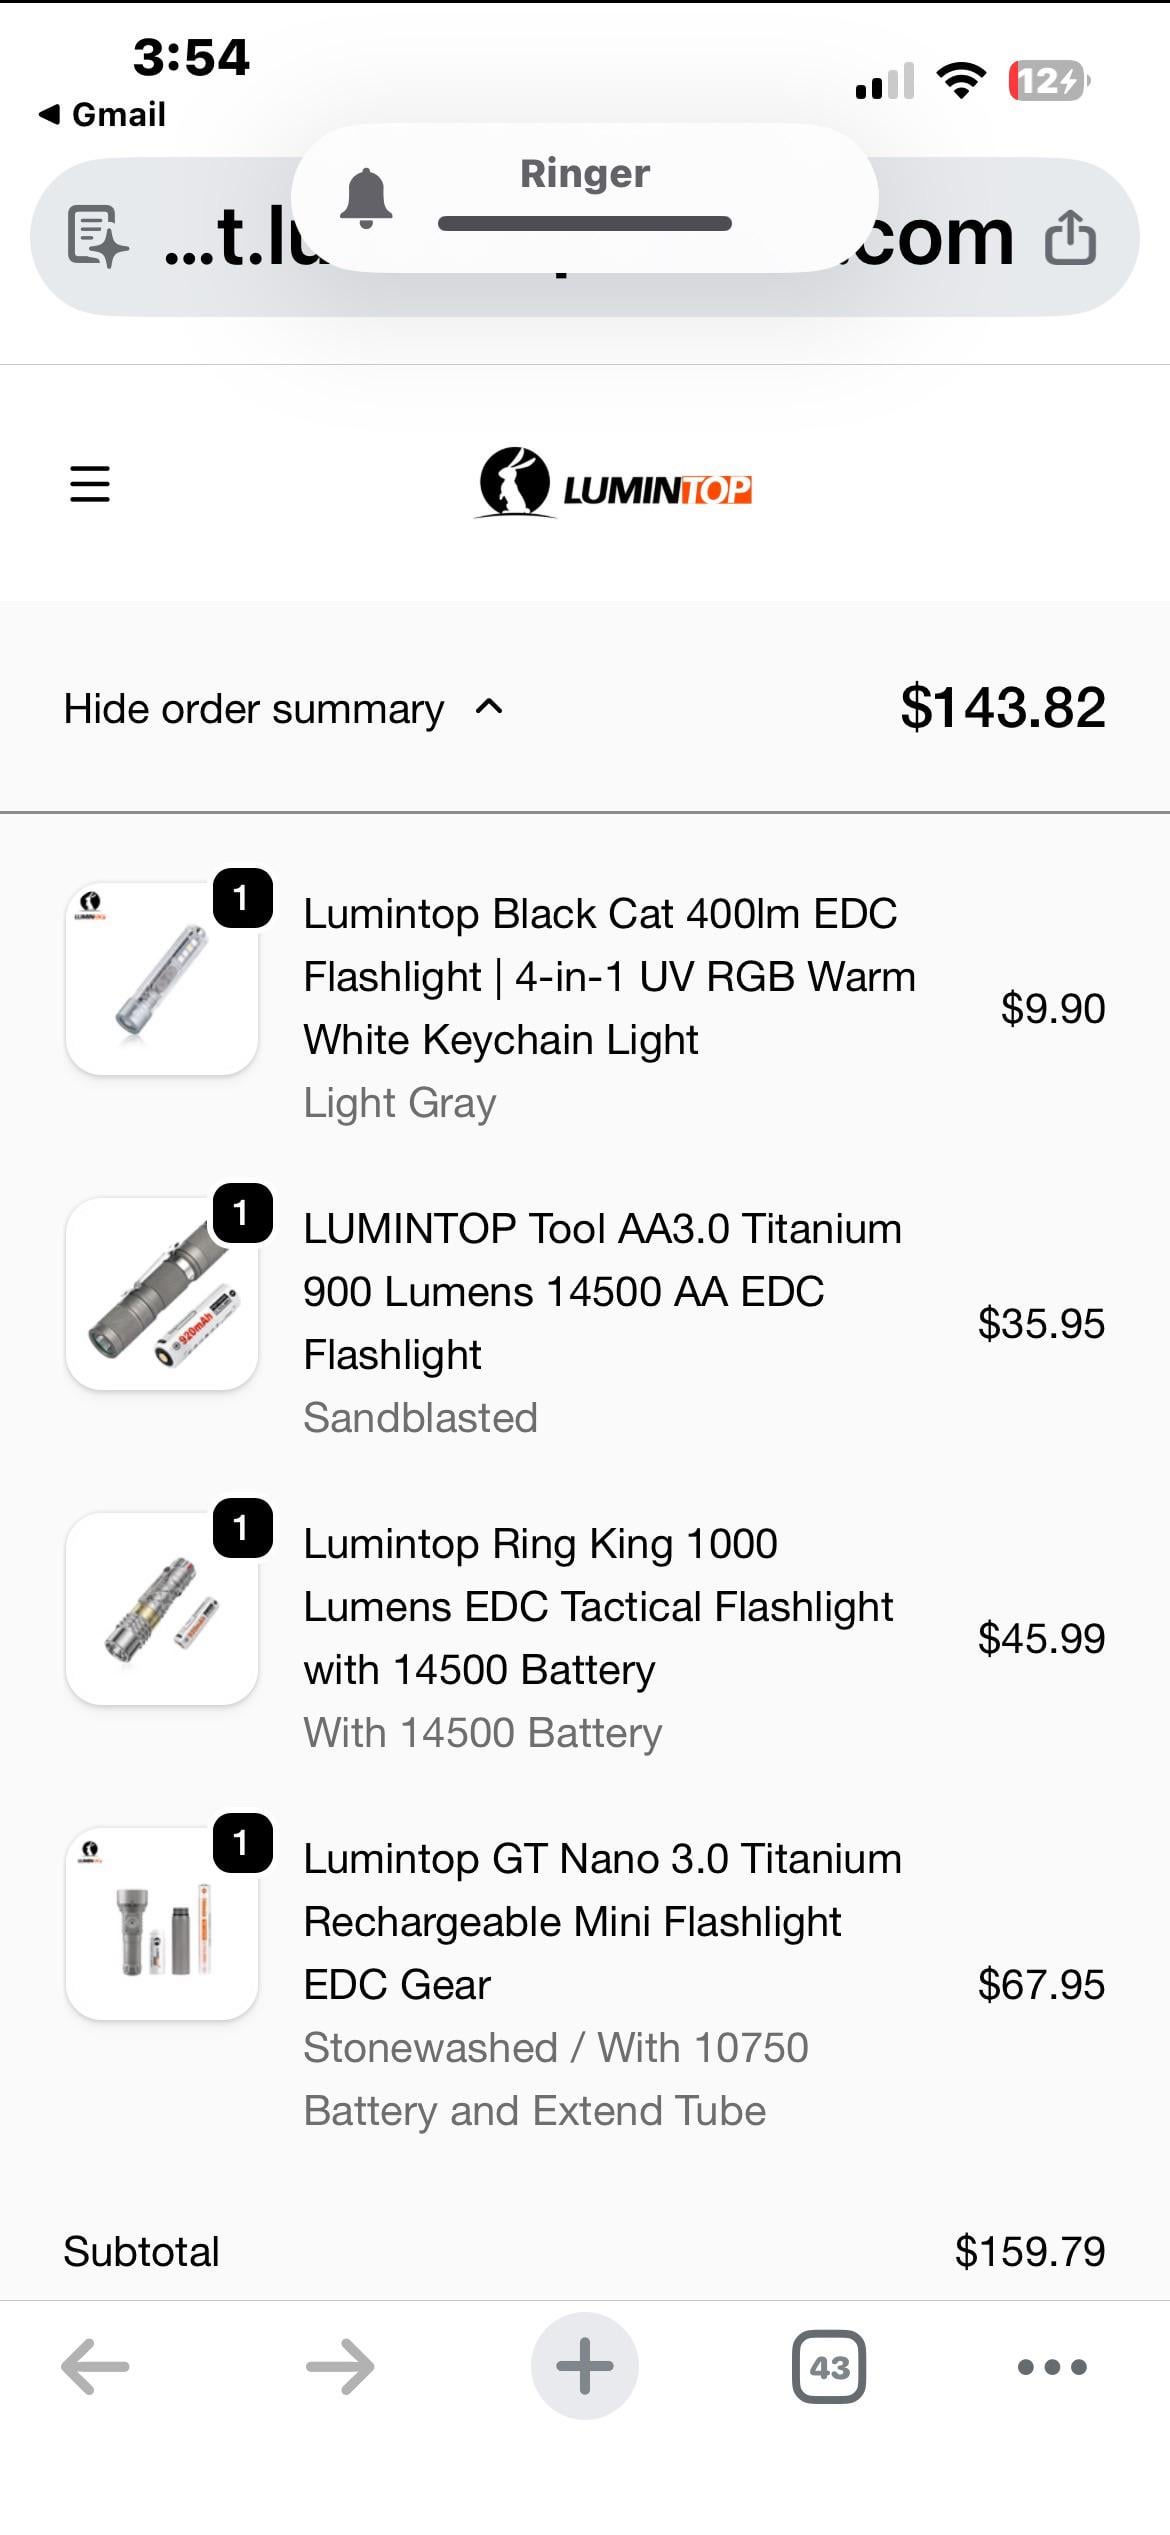Screen dimensions: 1170x2535
Task: Tap the ringer bell icon
Action: [x=366, y=197]
